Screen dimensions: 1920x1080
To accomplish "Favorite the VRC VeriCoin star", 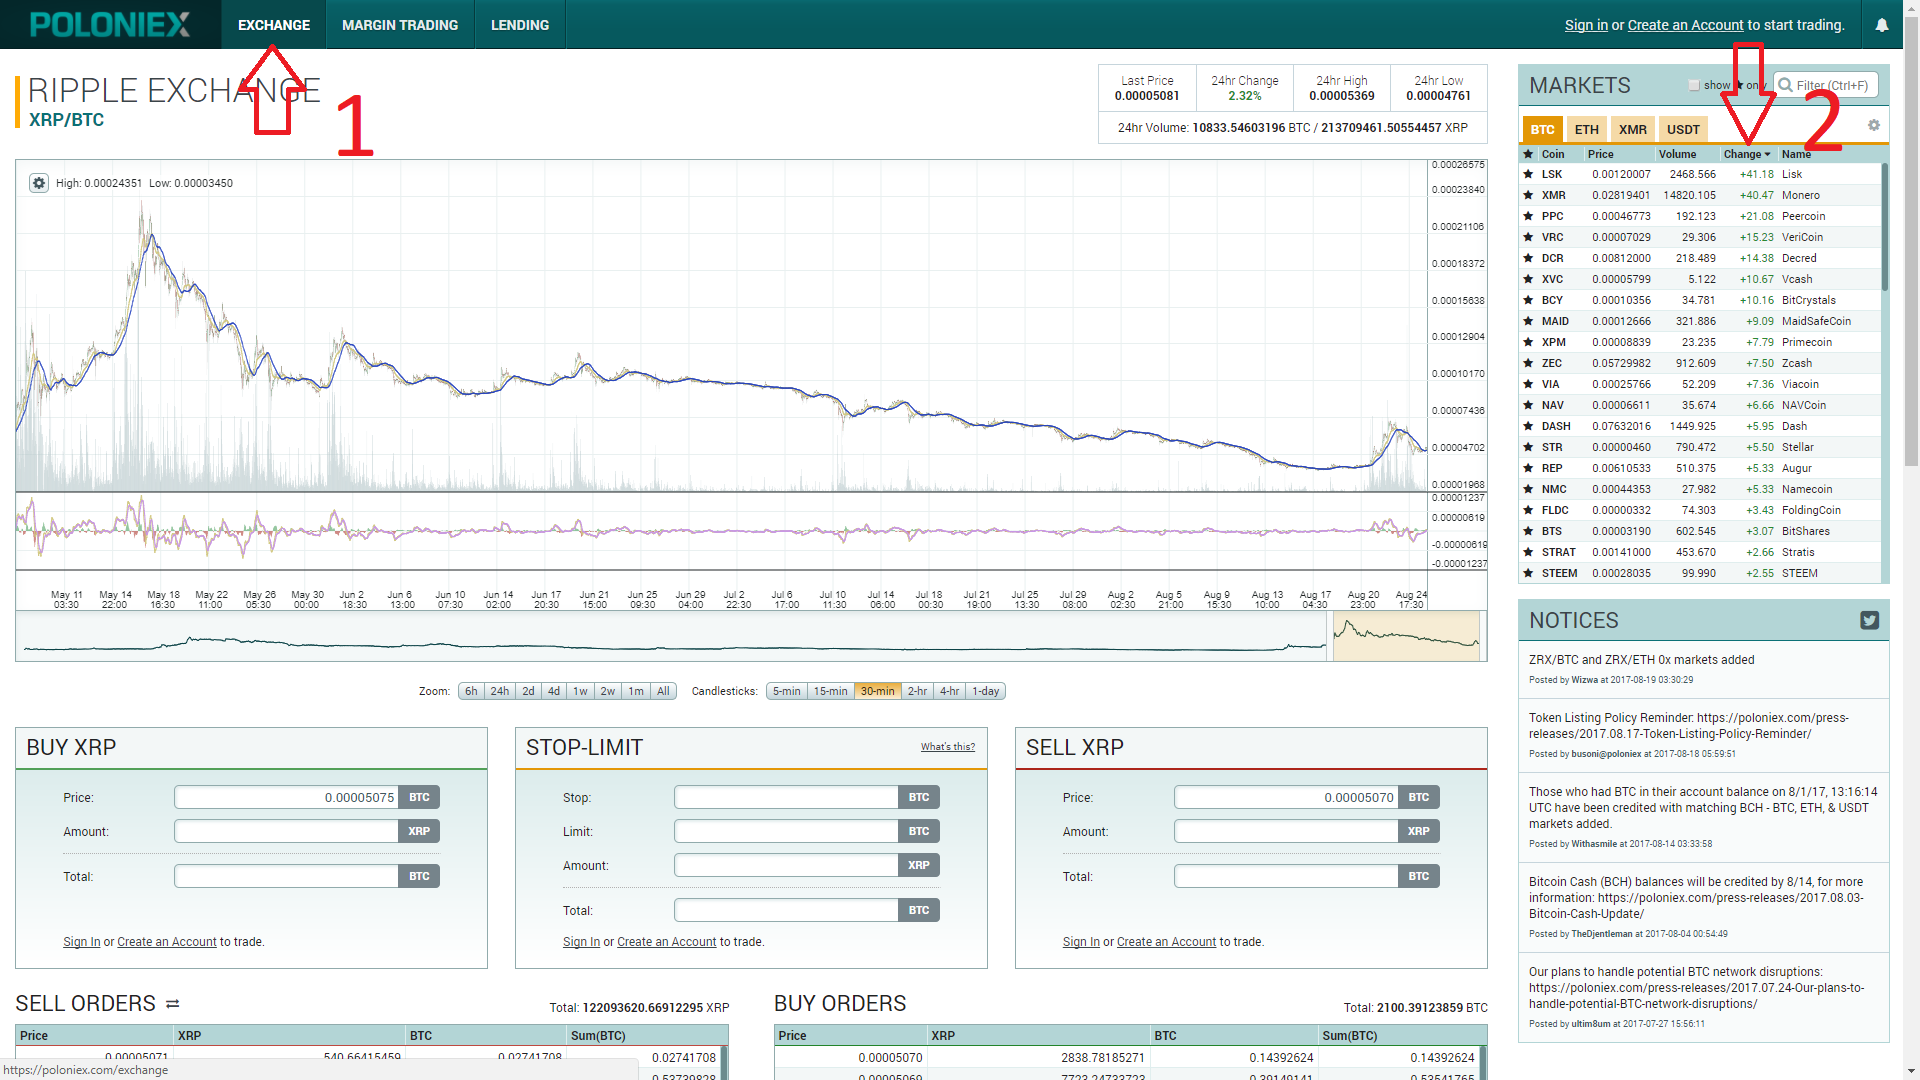I will click(1528, 237).
